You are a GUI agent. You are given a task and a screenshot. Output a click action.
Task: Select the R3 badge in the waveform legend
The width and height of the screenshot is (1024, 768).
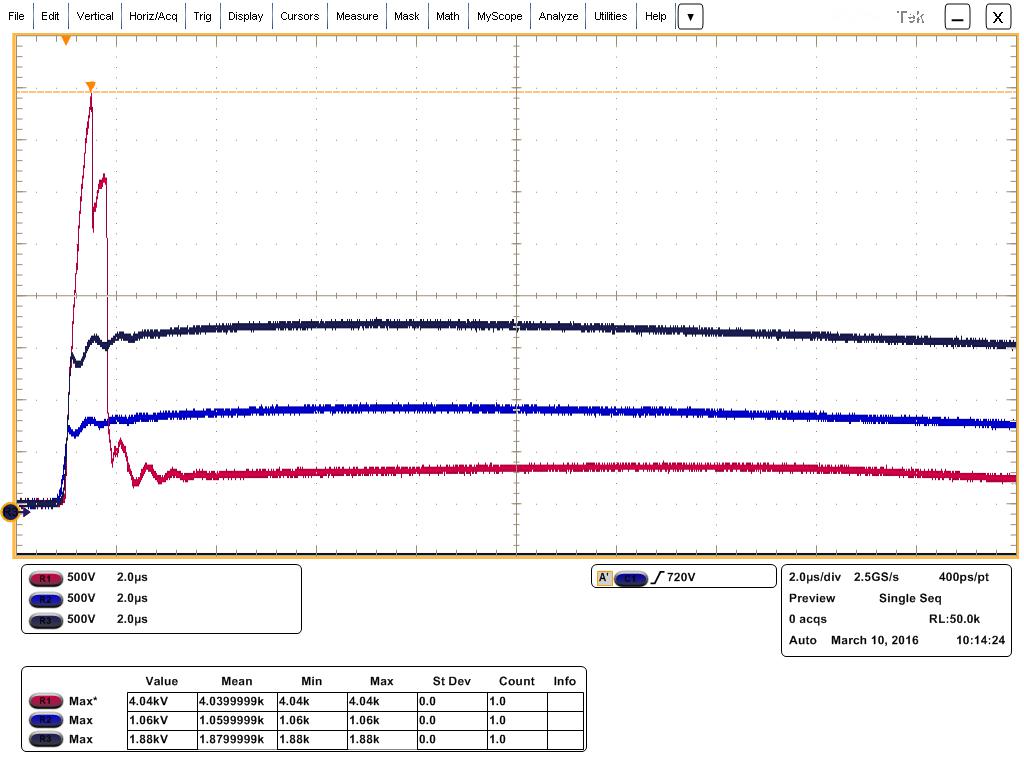42,619
